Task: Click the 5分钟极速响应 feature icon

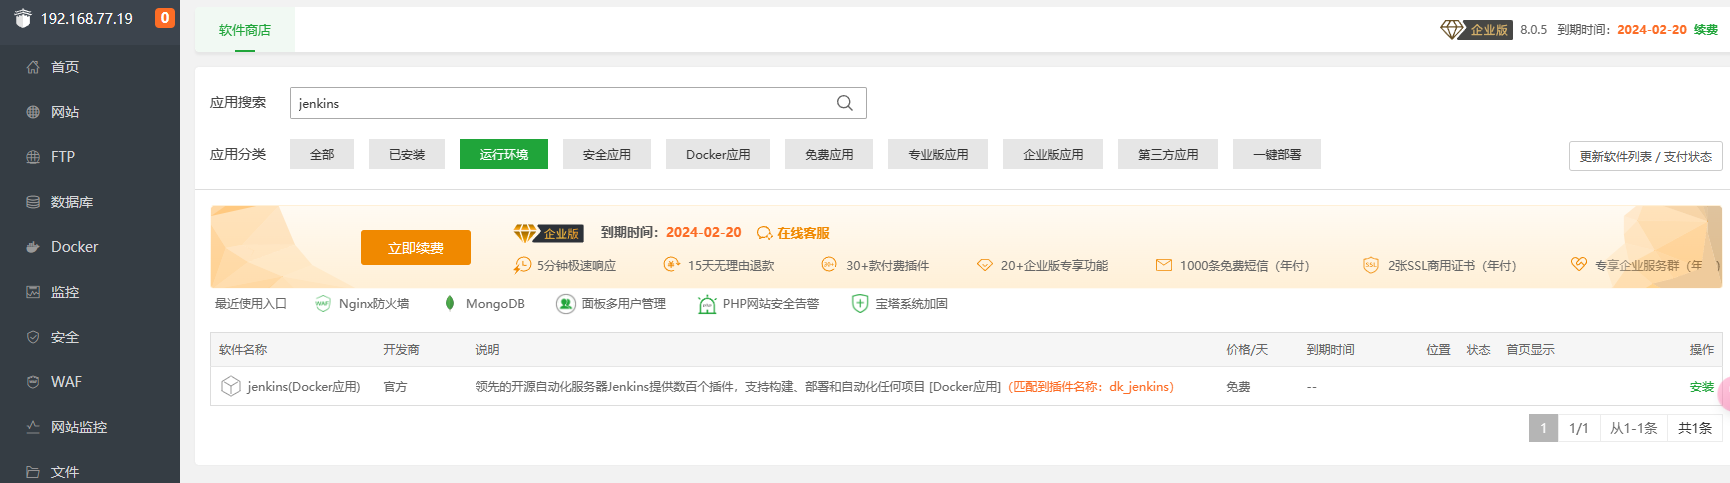Action: coord(522,265)
